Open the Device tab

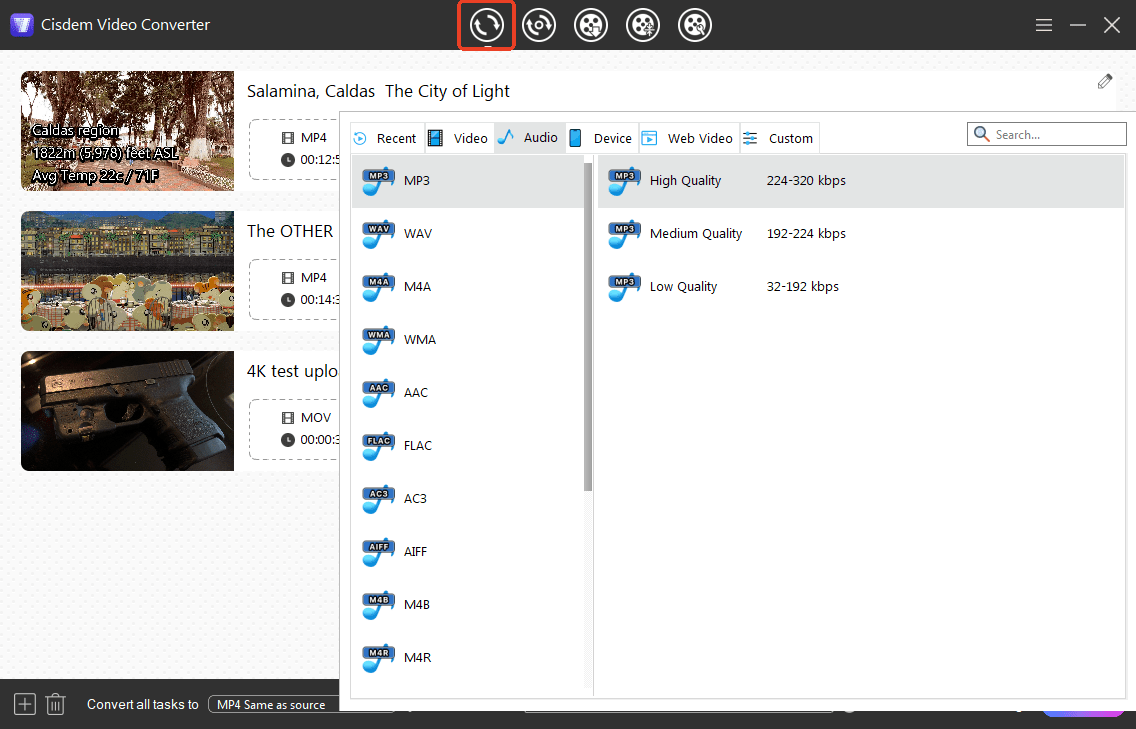click(x=602, y=138)
